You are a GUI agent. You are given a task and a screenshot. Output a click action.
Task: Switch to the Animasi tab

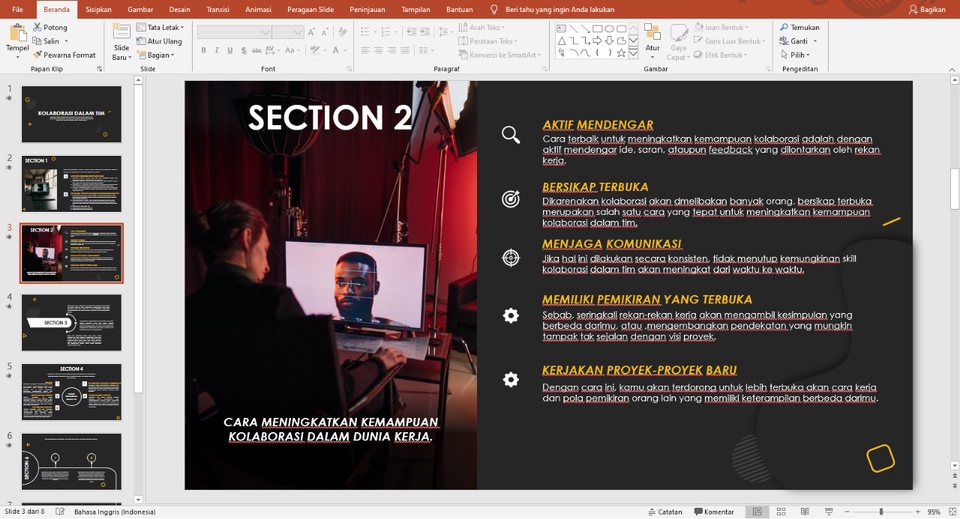click(x=258, y=9)
